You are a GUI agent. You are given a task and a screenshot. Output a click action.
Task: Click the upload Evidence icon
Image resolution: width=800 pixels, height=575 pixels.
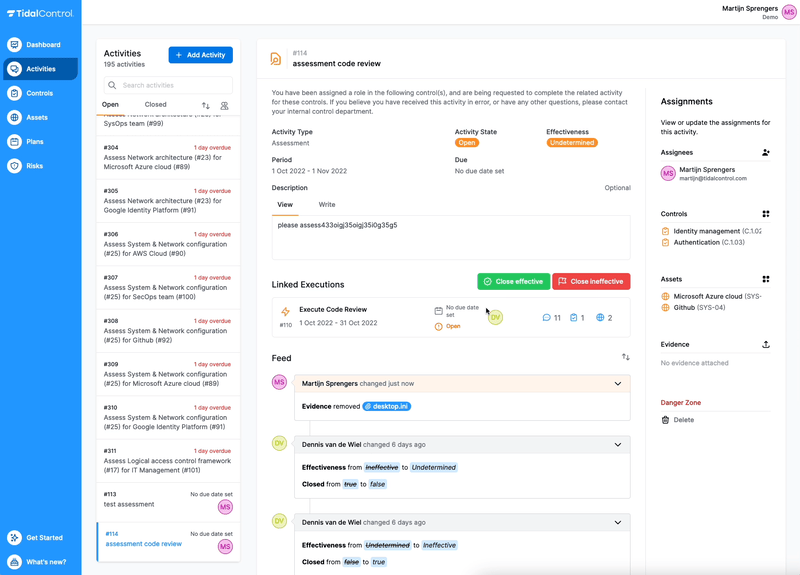pos(766,345)
